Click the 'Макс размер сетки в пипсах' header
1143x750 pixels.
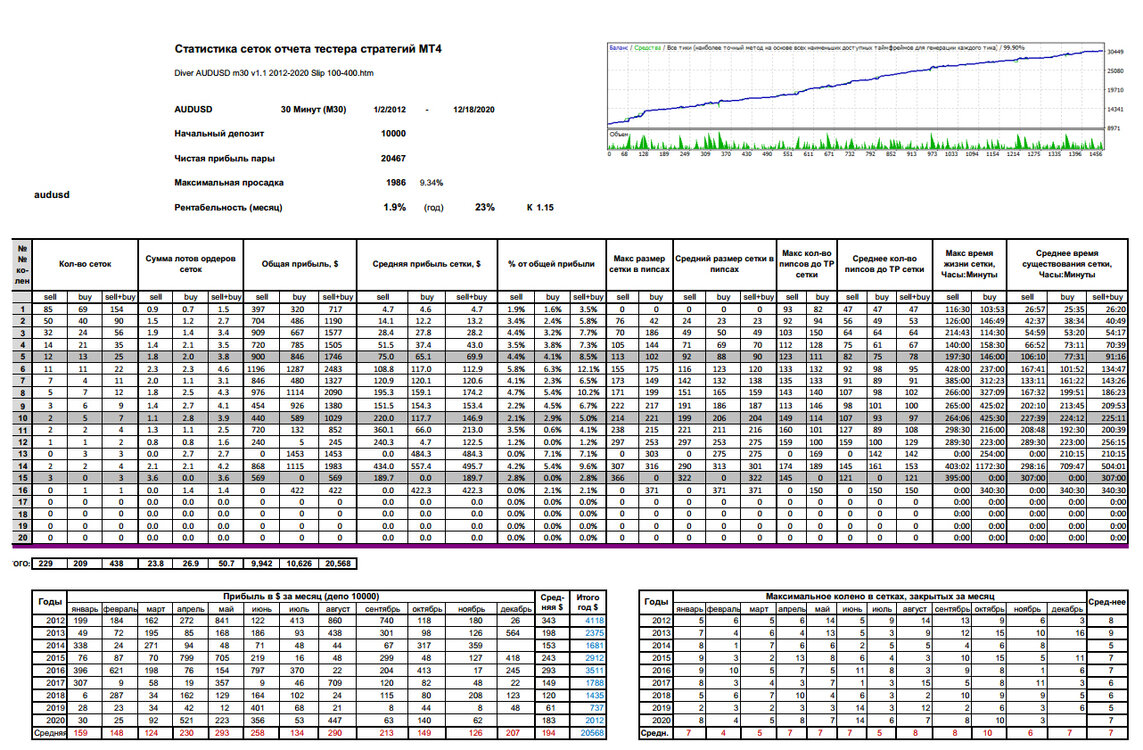pyautogui.click(x=639, y=264)
